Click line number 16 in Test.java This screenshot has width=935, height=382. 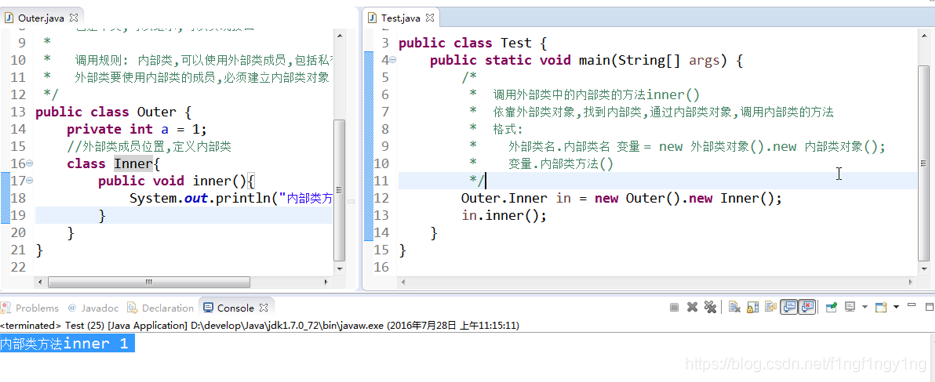381,267
